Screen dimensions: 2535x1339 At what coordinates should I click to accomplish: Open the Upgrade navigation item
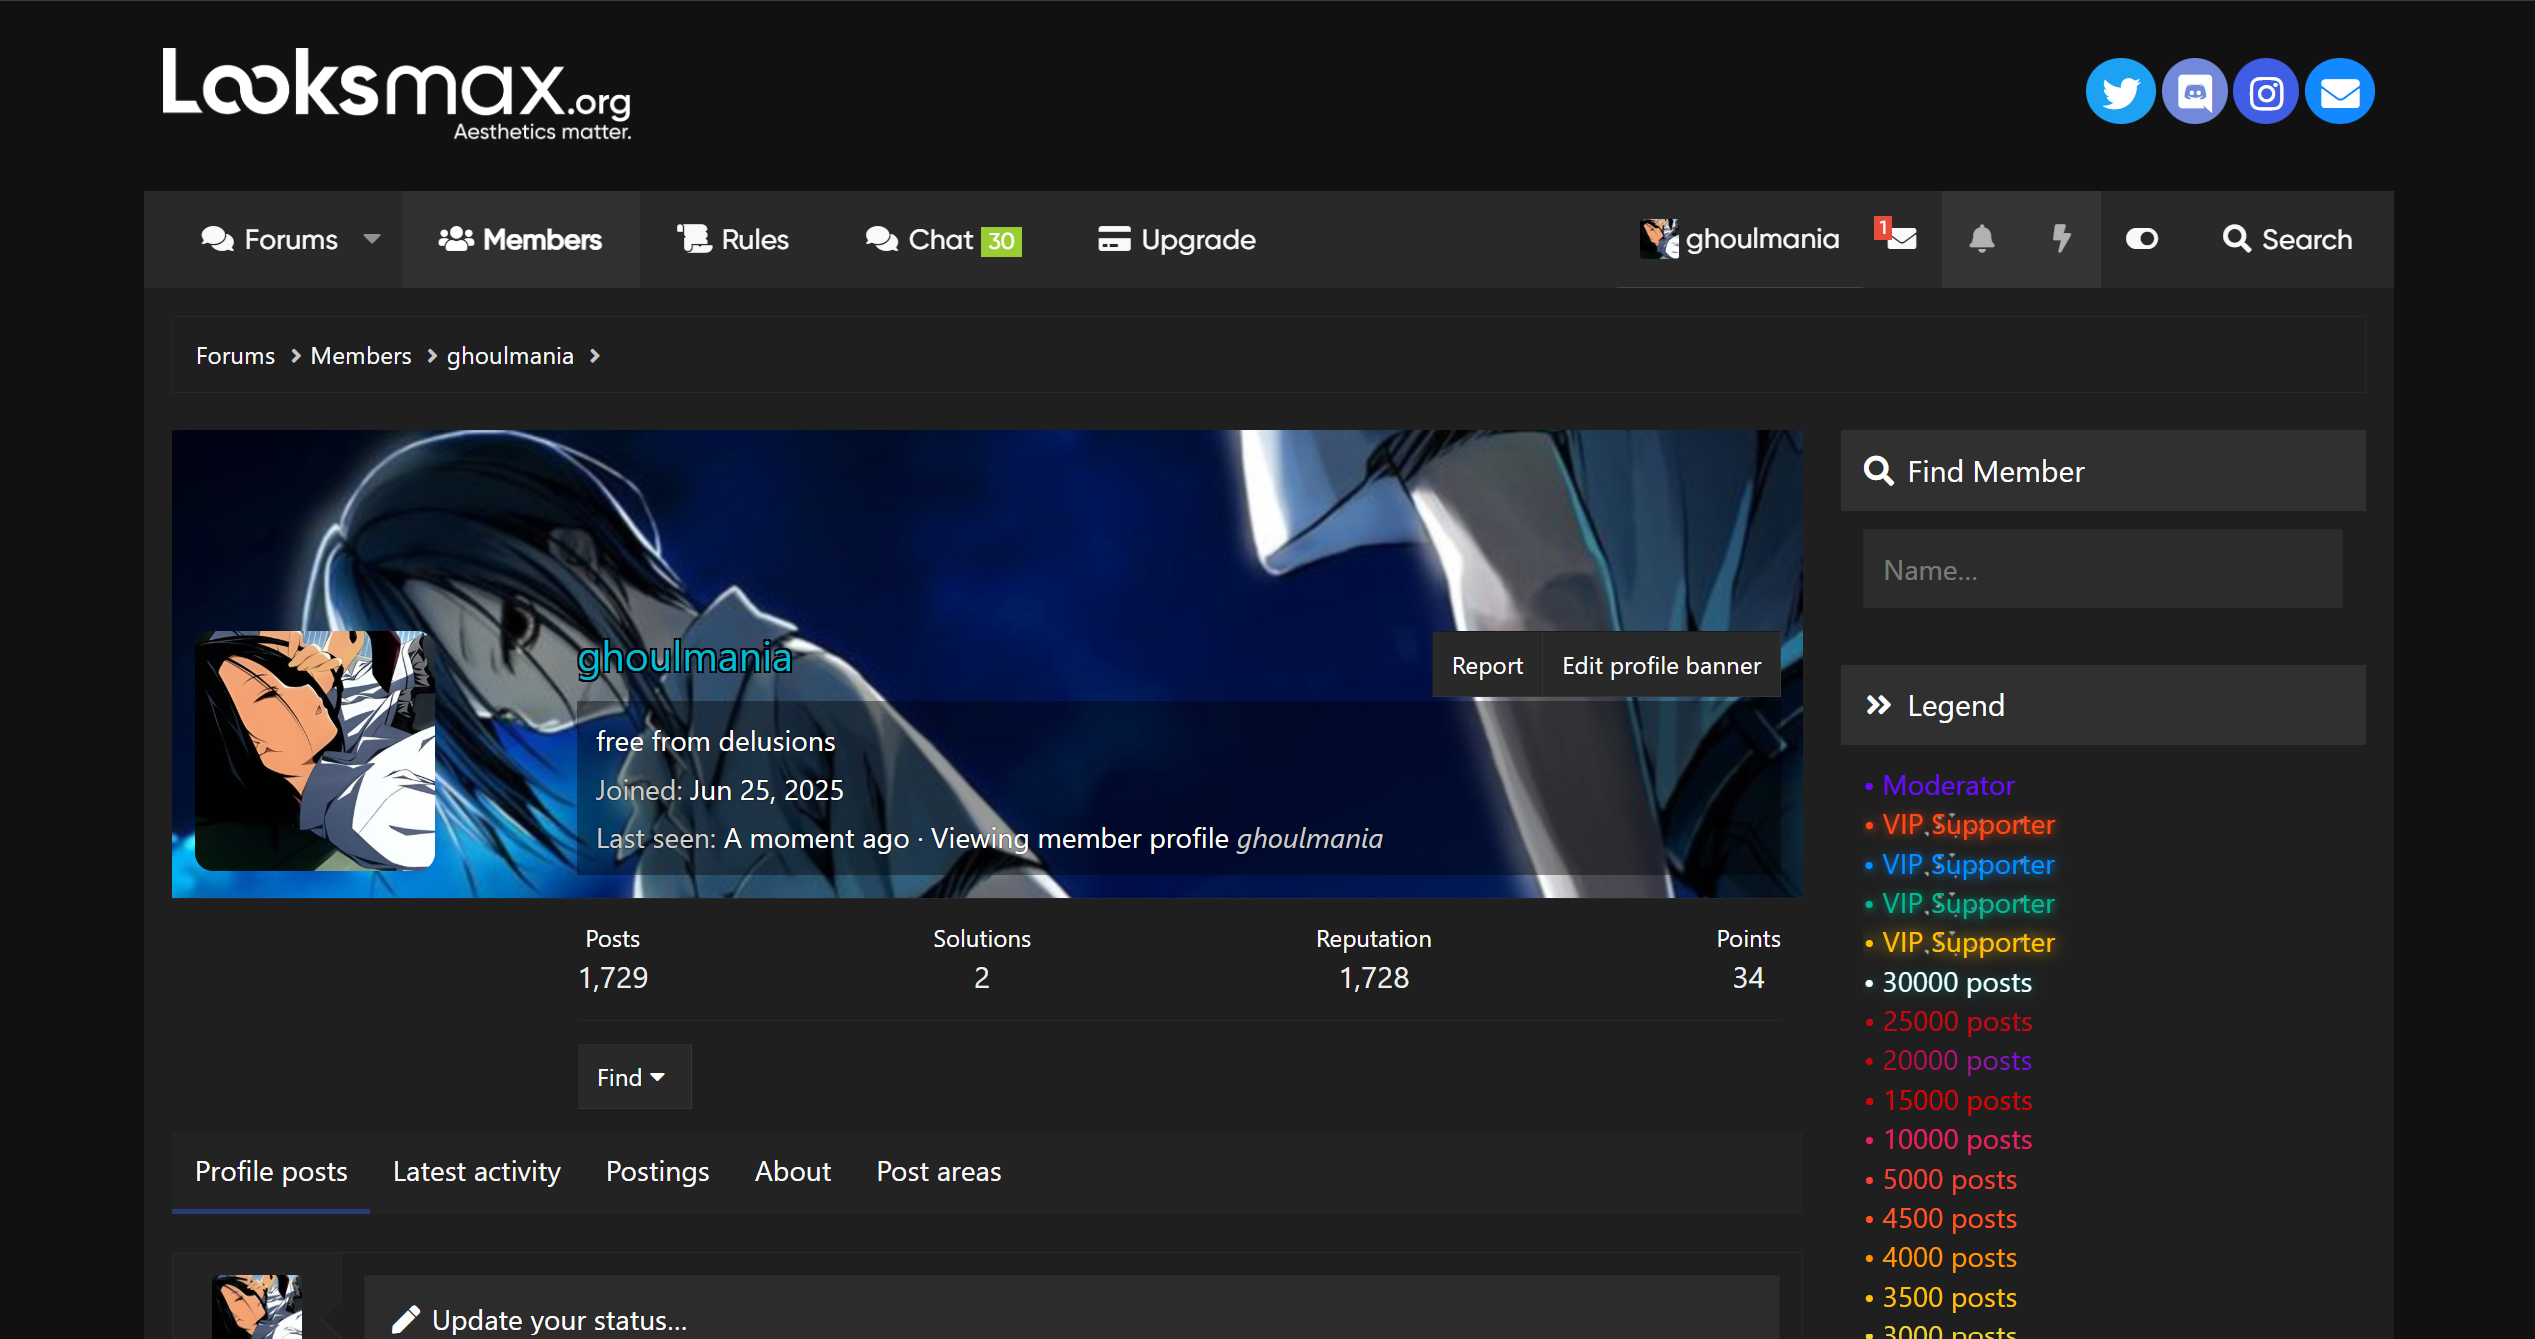coord(1176,240)
